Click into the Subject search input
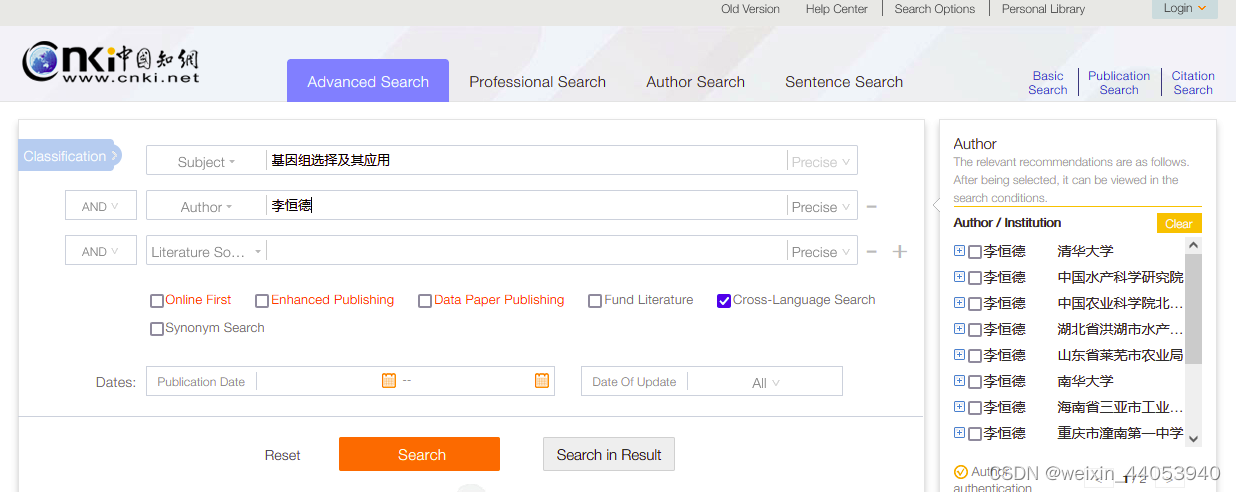The height and width of the screenshot is (492, 1236). [526, 161]
